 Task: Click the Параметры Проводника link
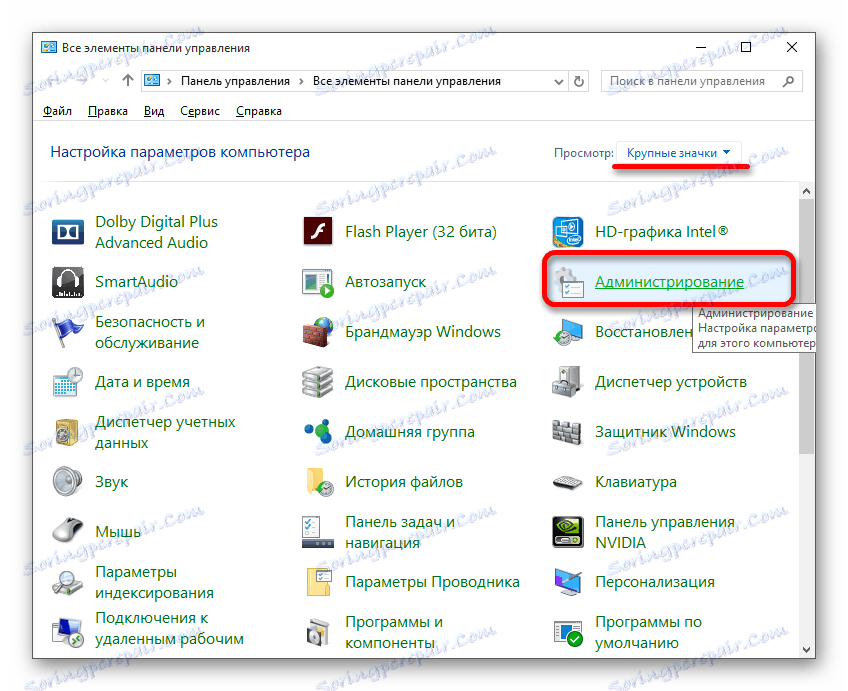click(432, 582)
